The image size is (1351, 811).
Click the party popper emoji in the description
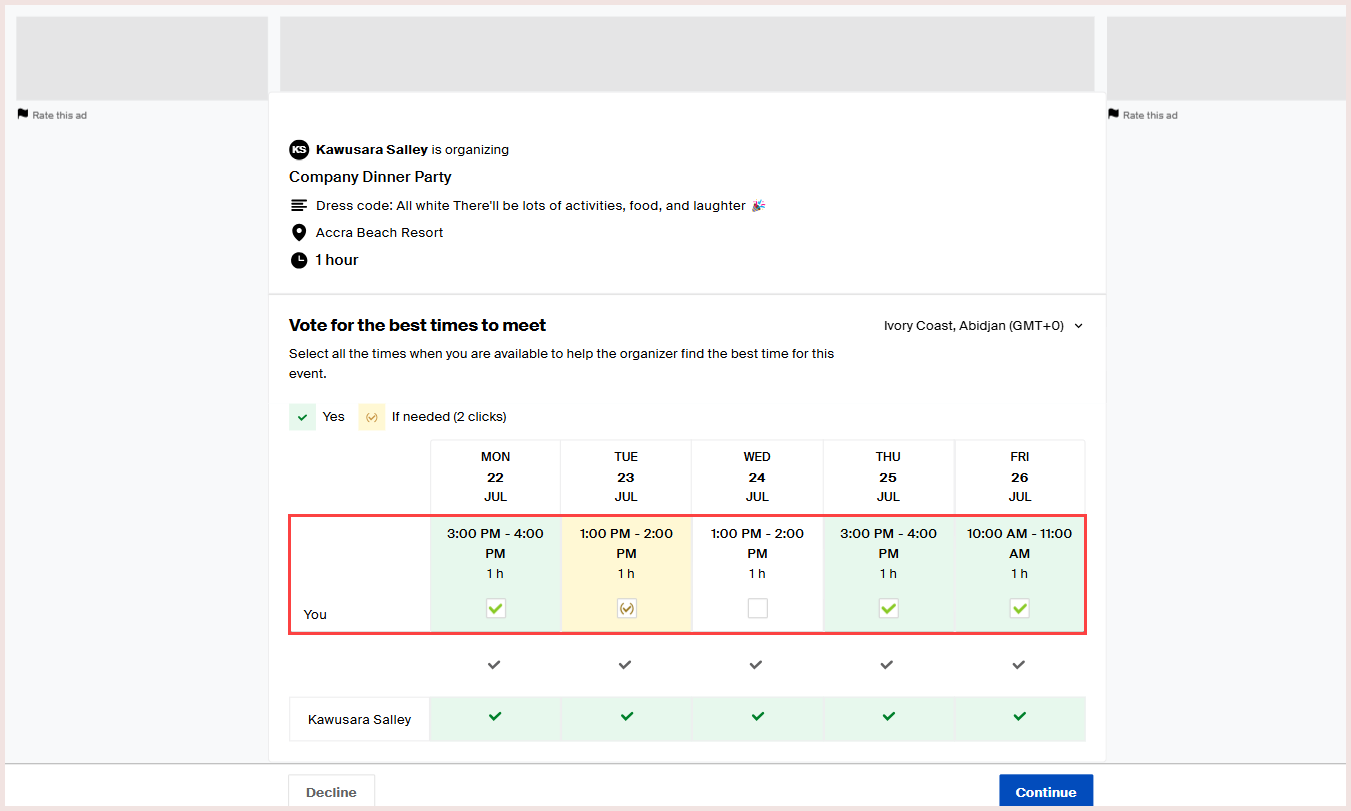[758, 206]
